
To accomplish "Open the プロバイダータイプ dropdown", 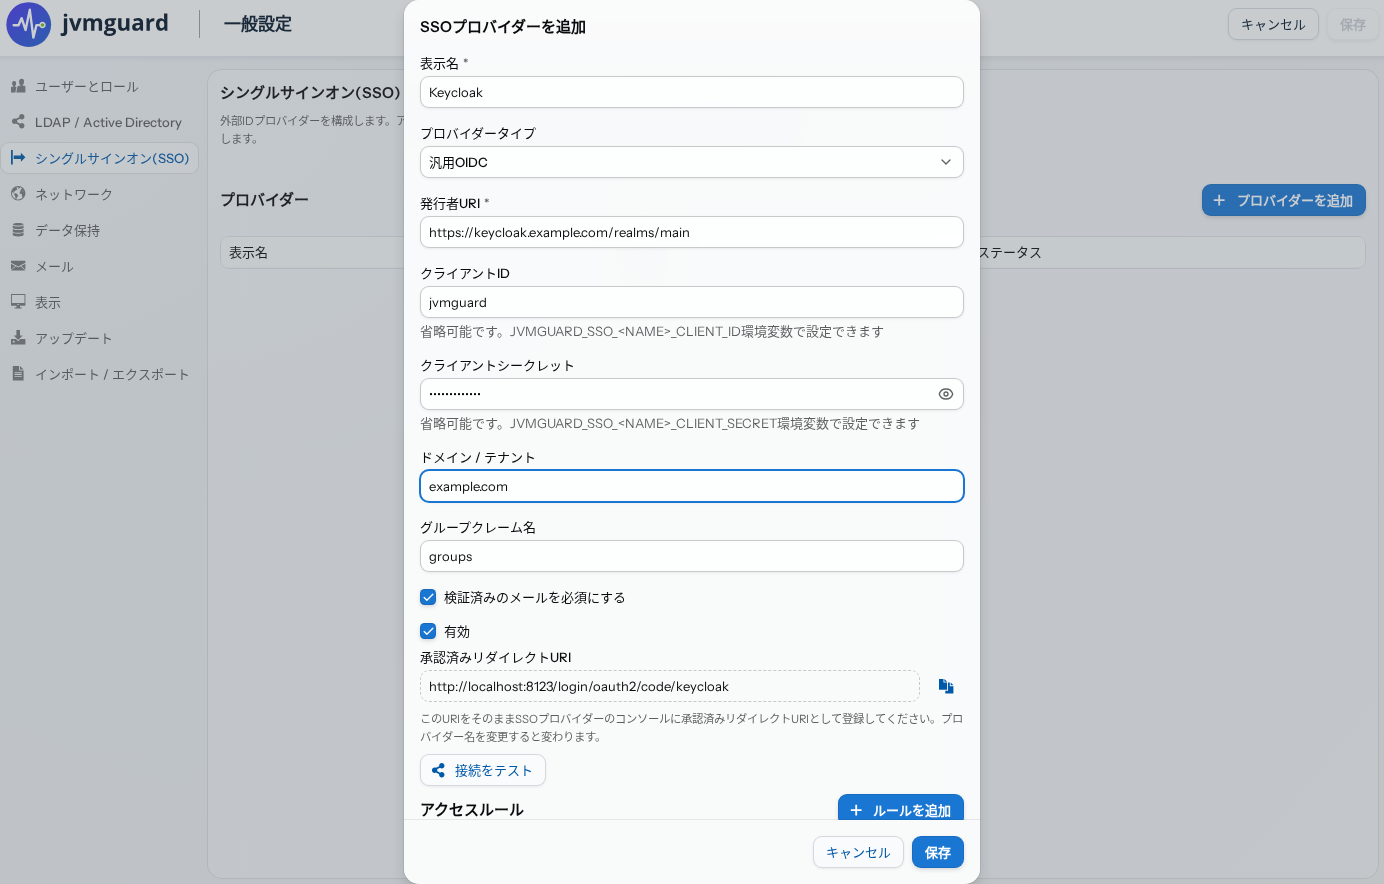I will click(x=692, y=162).
